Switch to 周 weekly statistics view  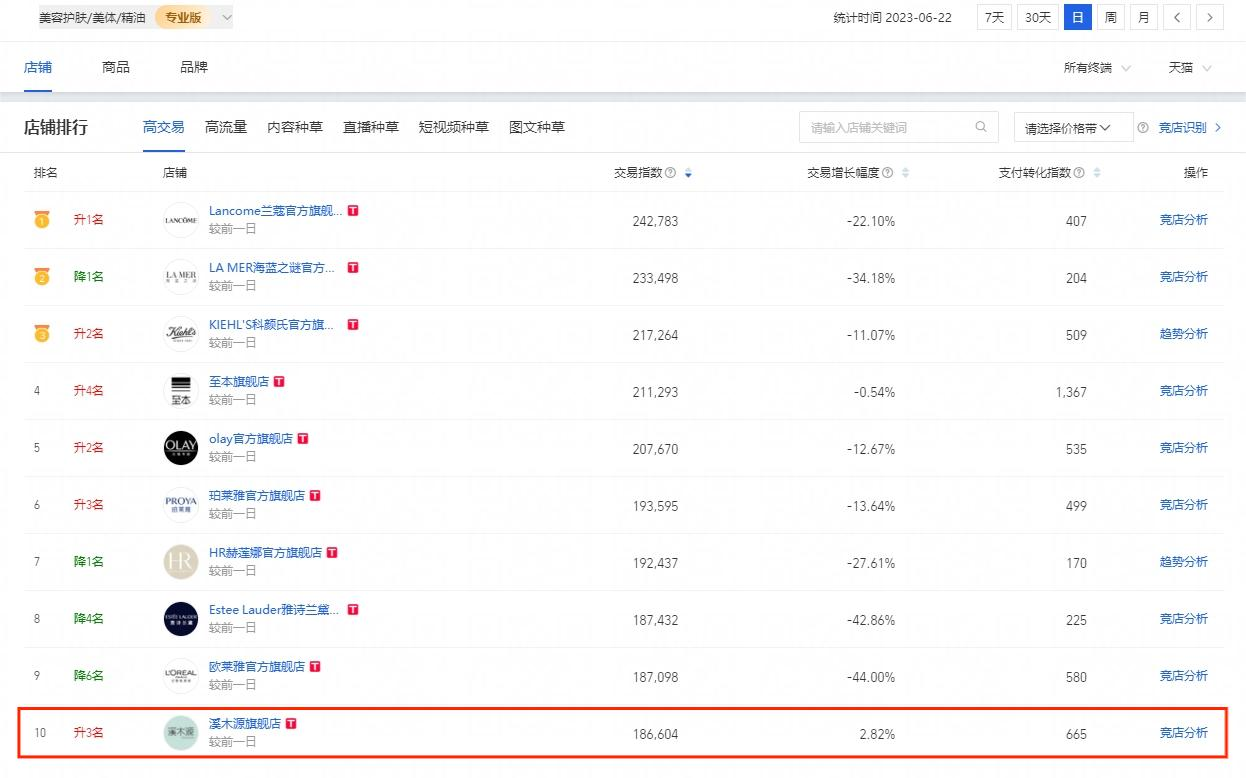tap(1110, 17)
